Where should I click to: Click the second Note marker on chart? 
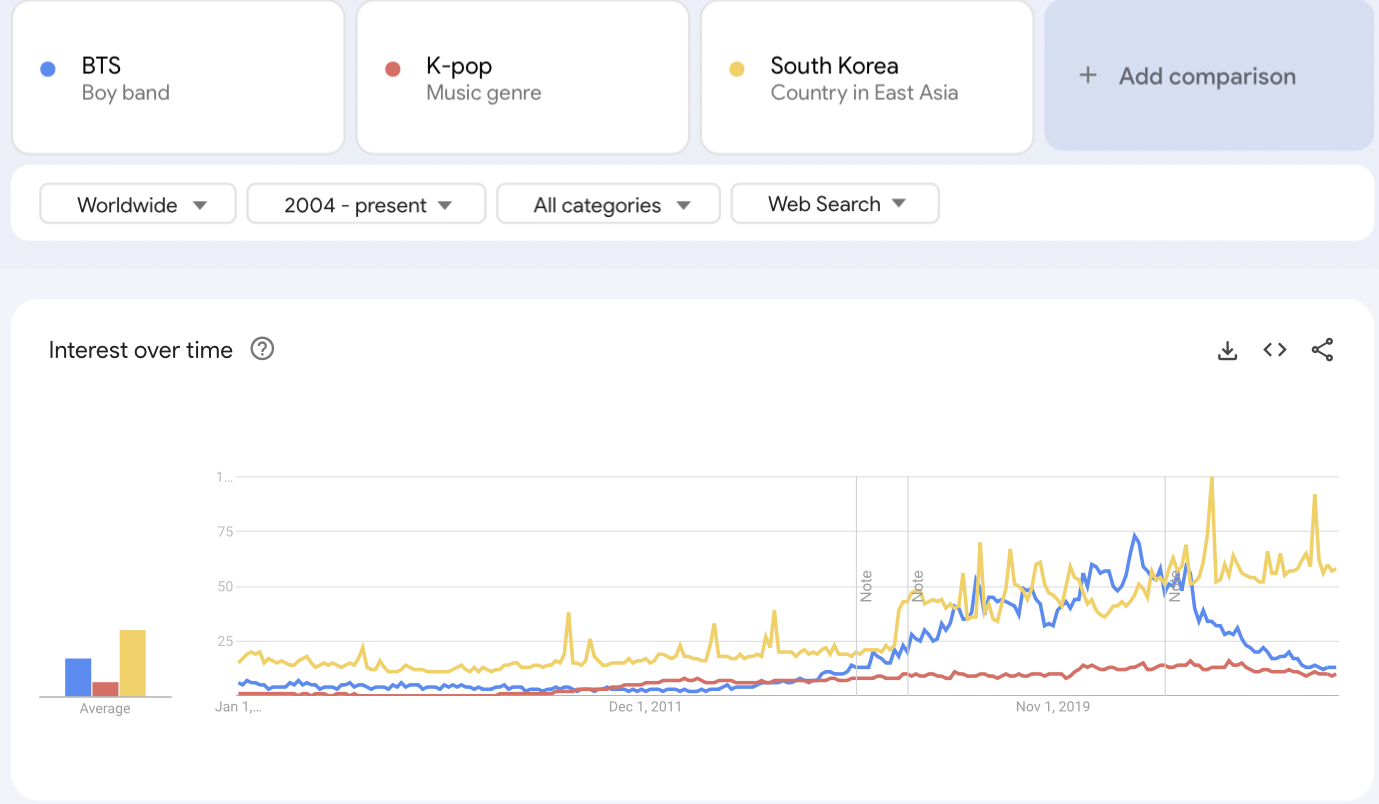coord(917,586)
